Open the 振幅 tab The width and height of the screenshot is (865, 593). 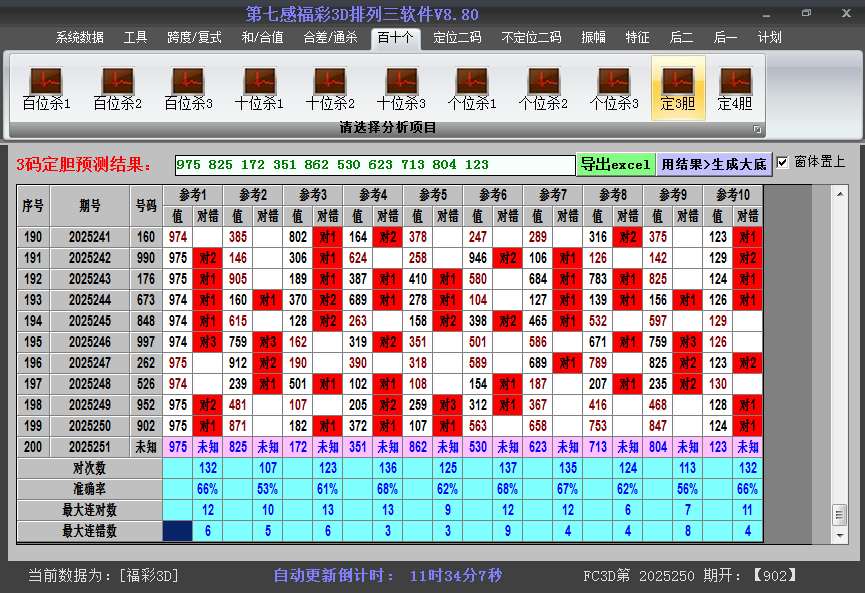tap(594, 38)
